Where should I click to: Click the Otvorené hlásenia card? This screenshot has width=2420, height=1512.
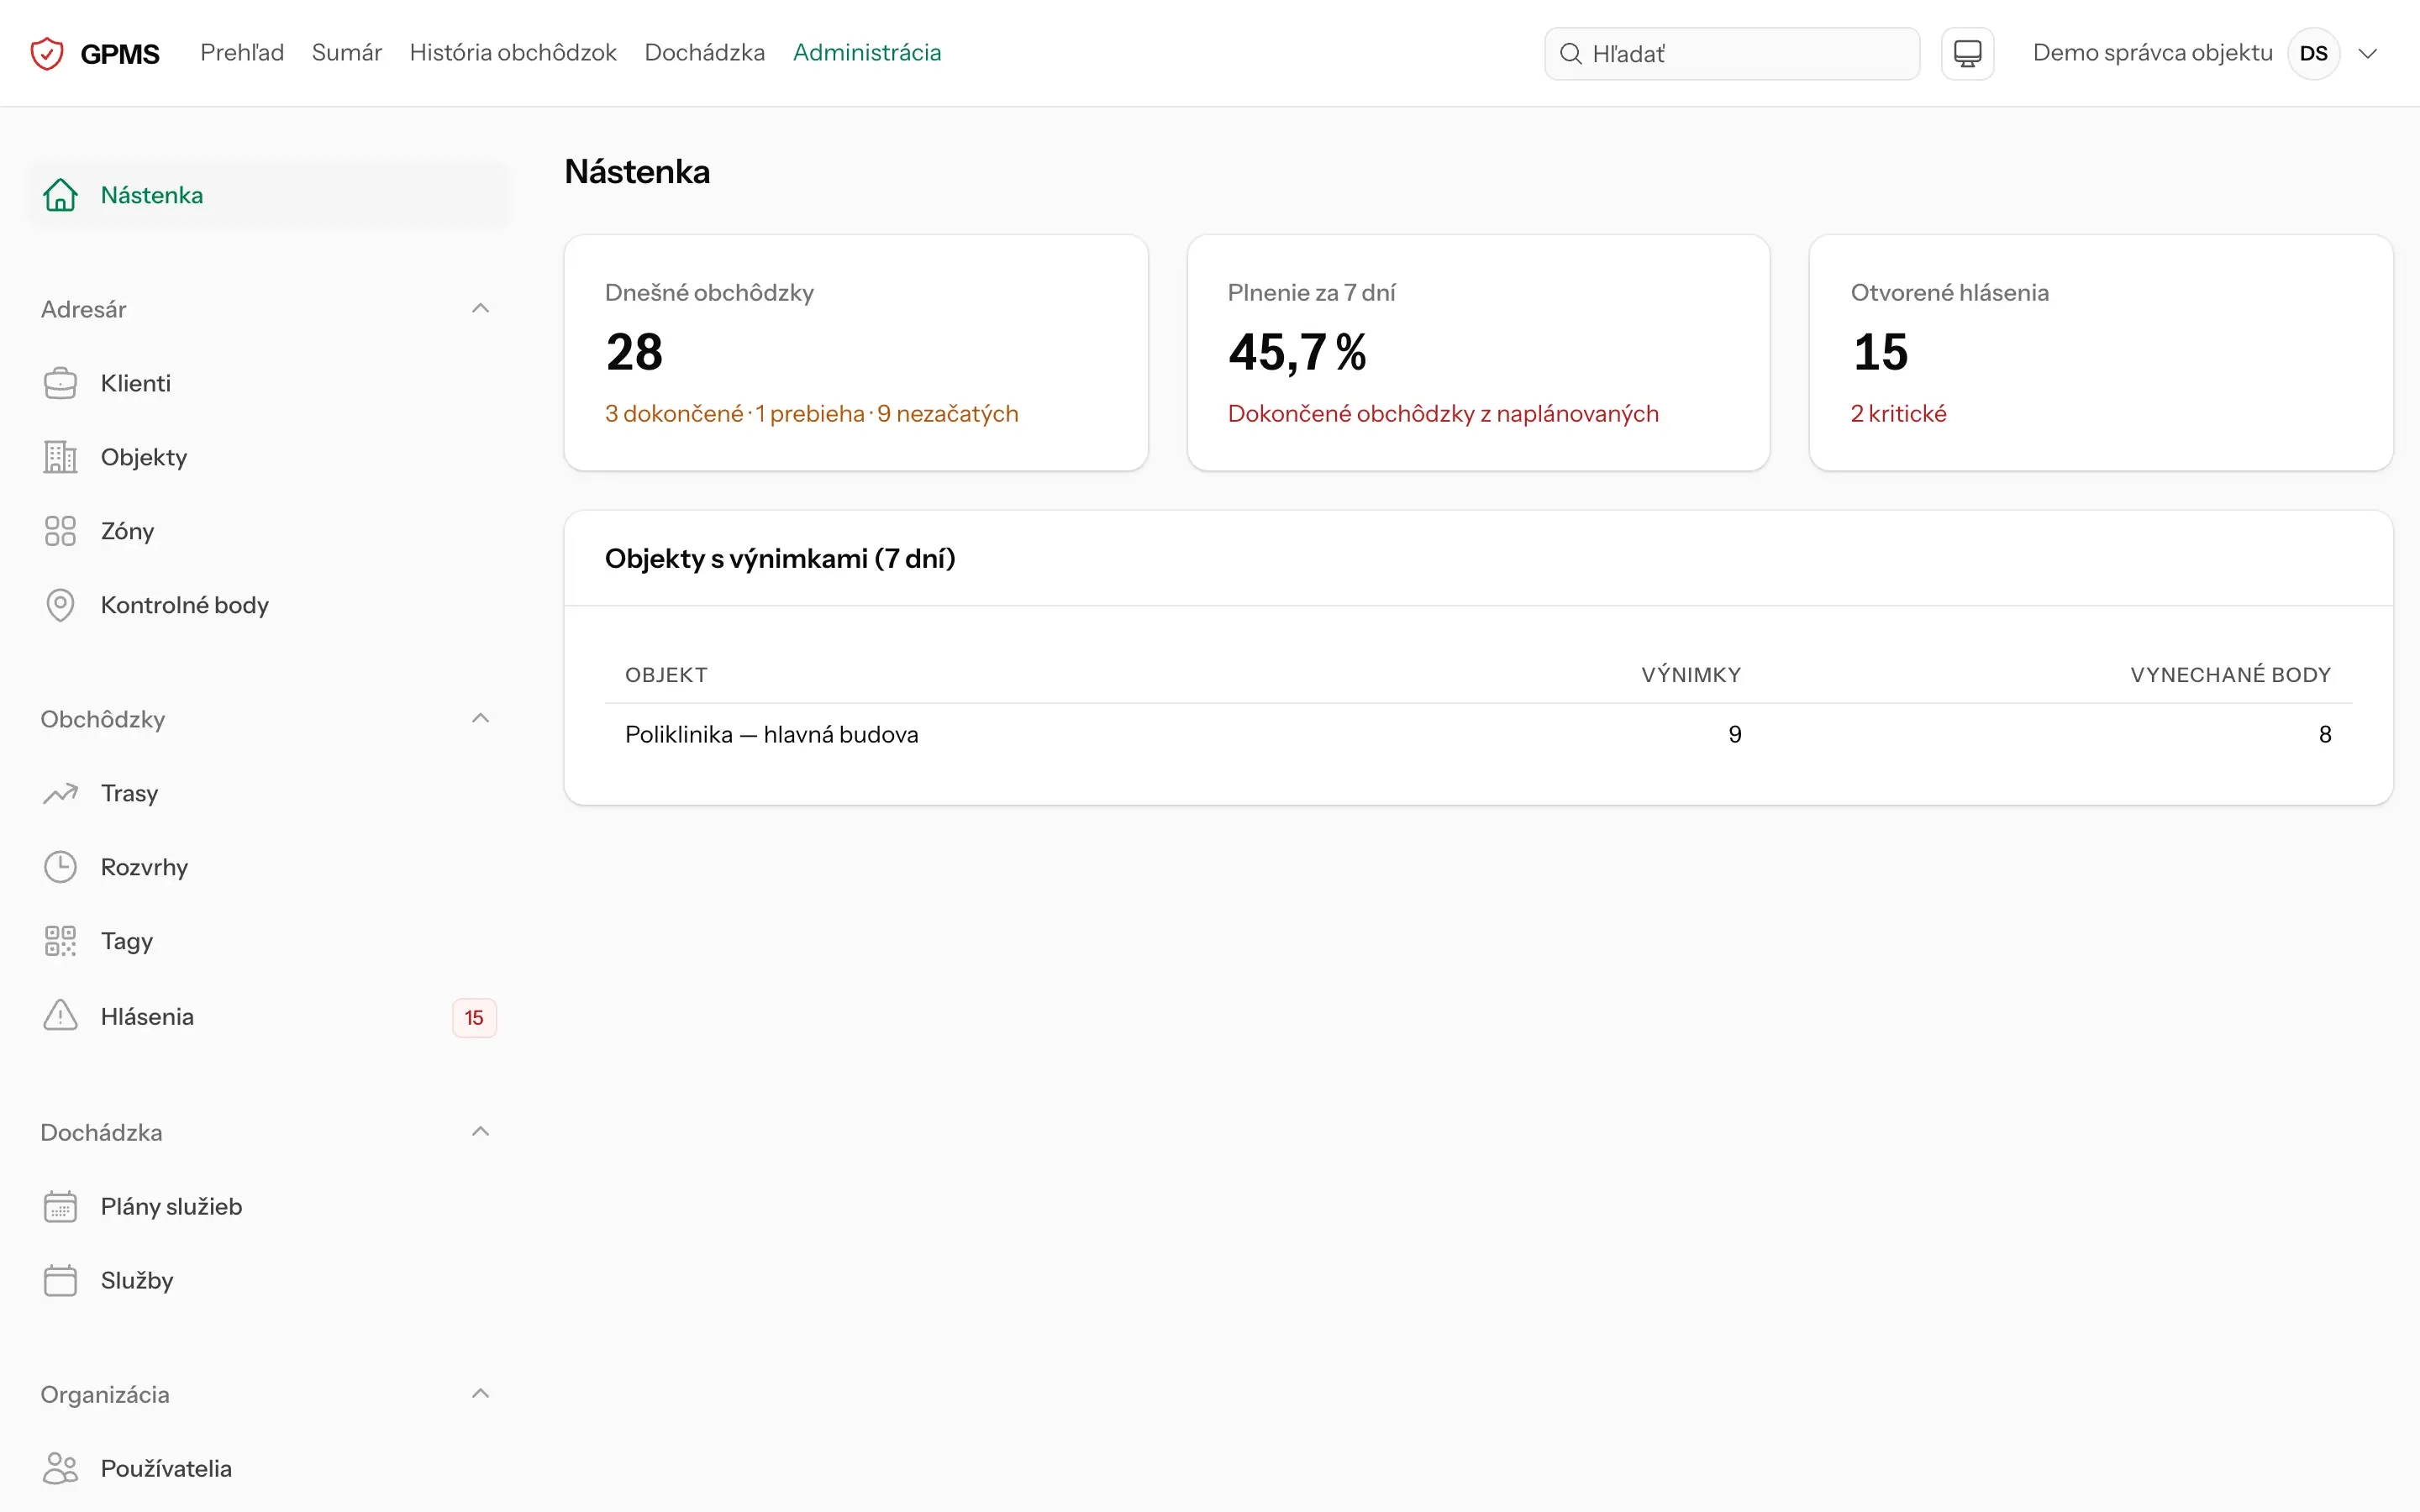pyautogui.click(x=2101, y=353)
